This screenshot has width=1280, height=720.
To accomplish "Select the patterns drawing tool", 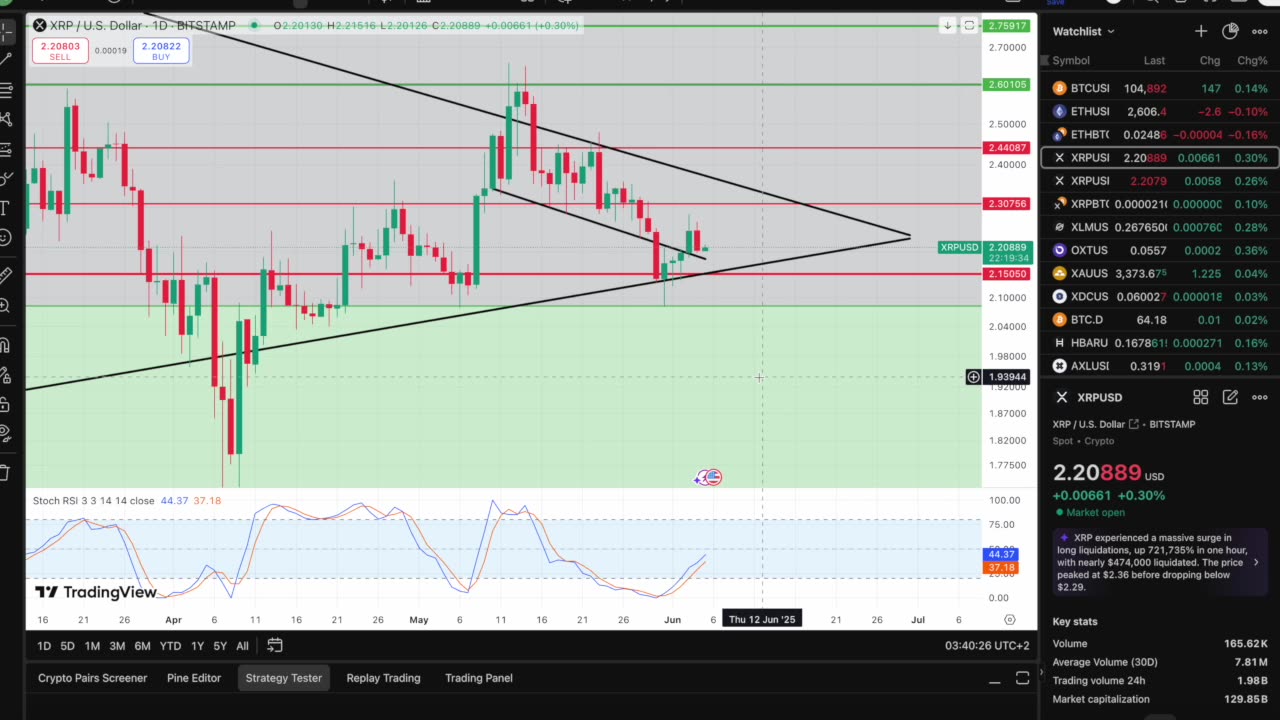I will pos(6,119).
